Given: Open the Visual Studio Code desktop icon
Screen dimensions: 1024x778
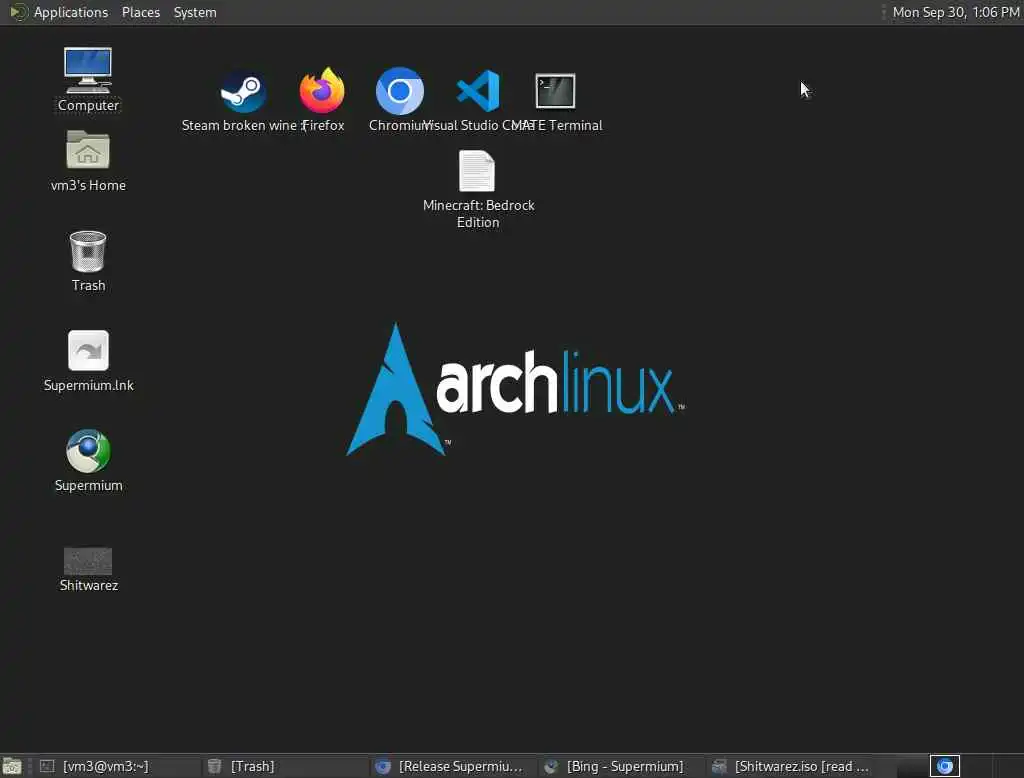Looking at the screenshot, I should tap(479, 91).
